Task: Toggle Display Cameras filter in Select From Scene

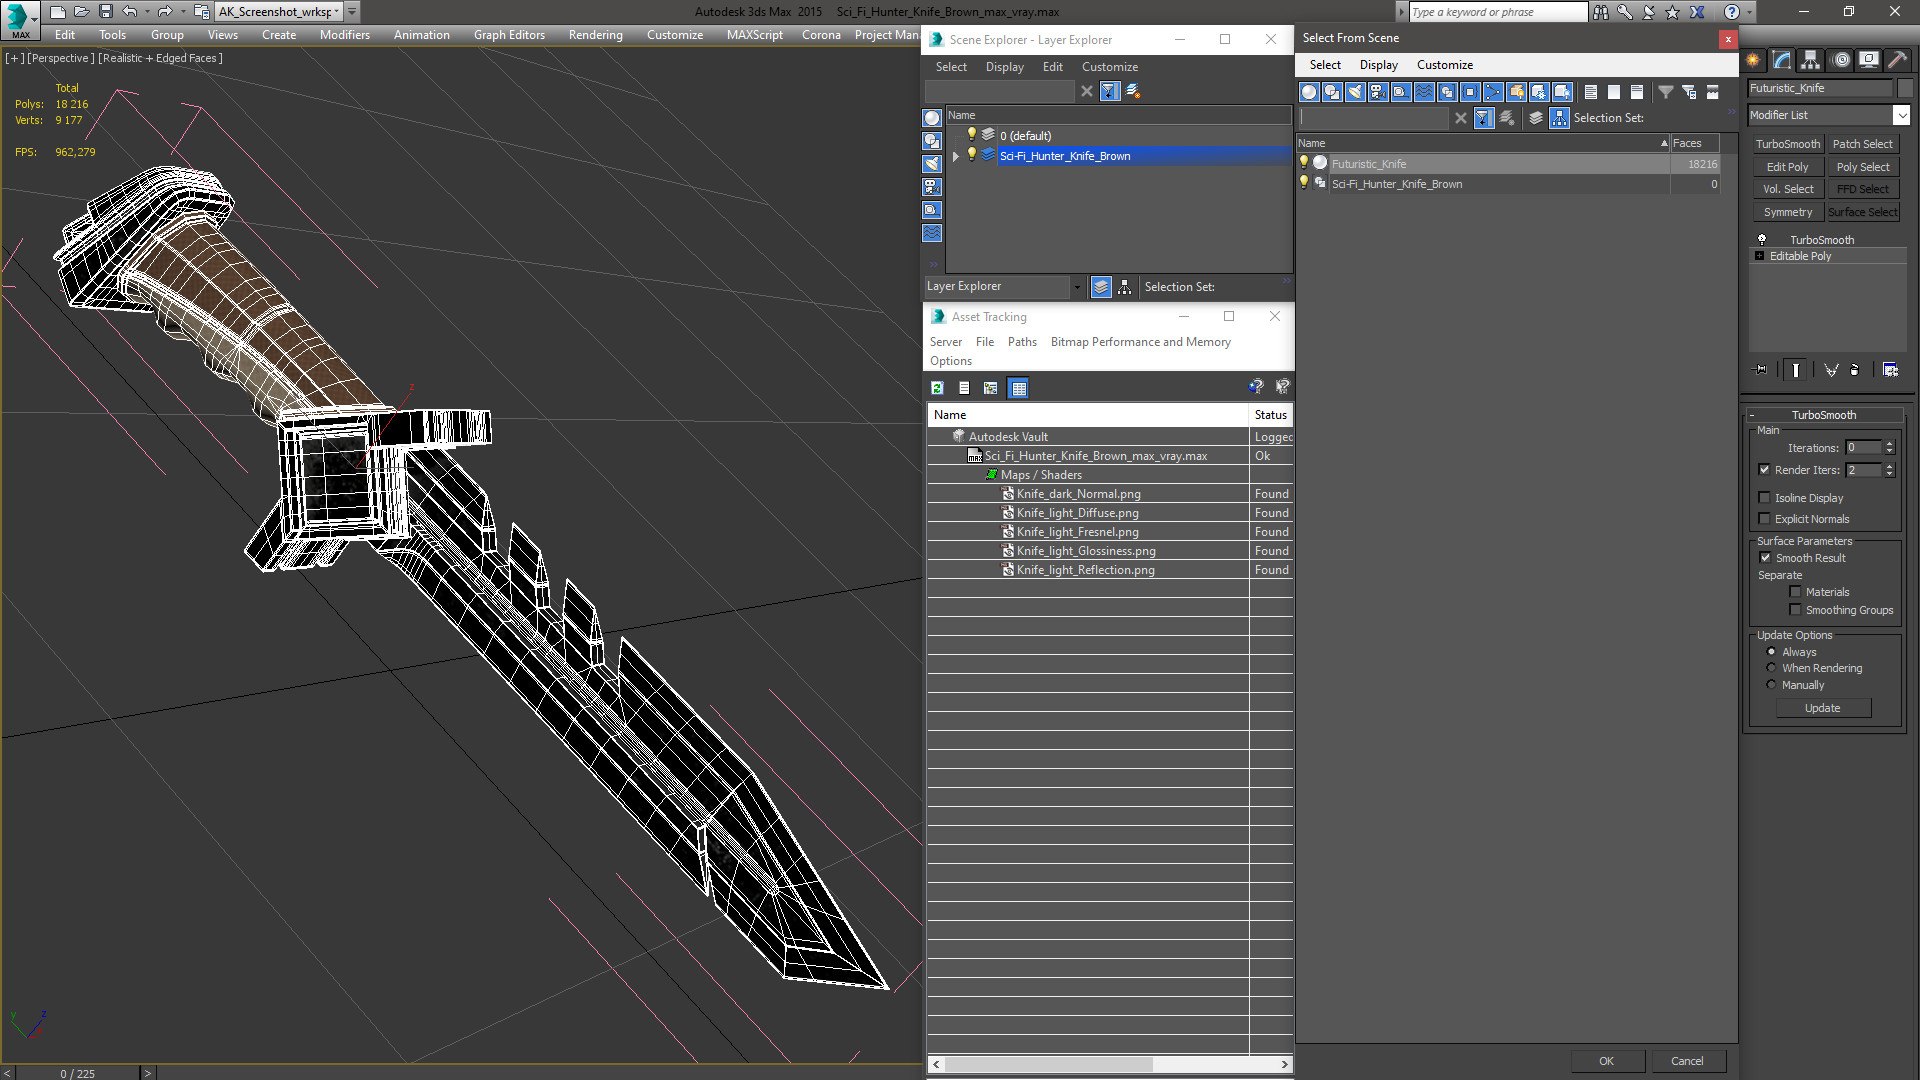Action: pos(1378,92)
